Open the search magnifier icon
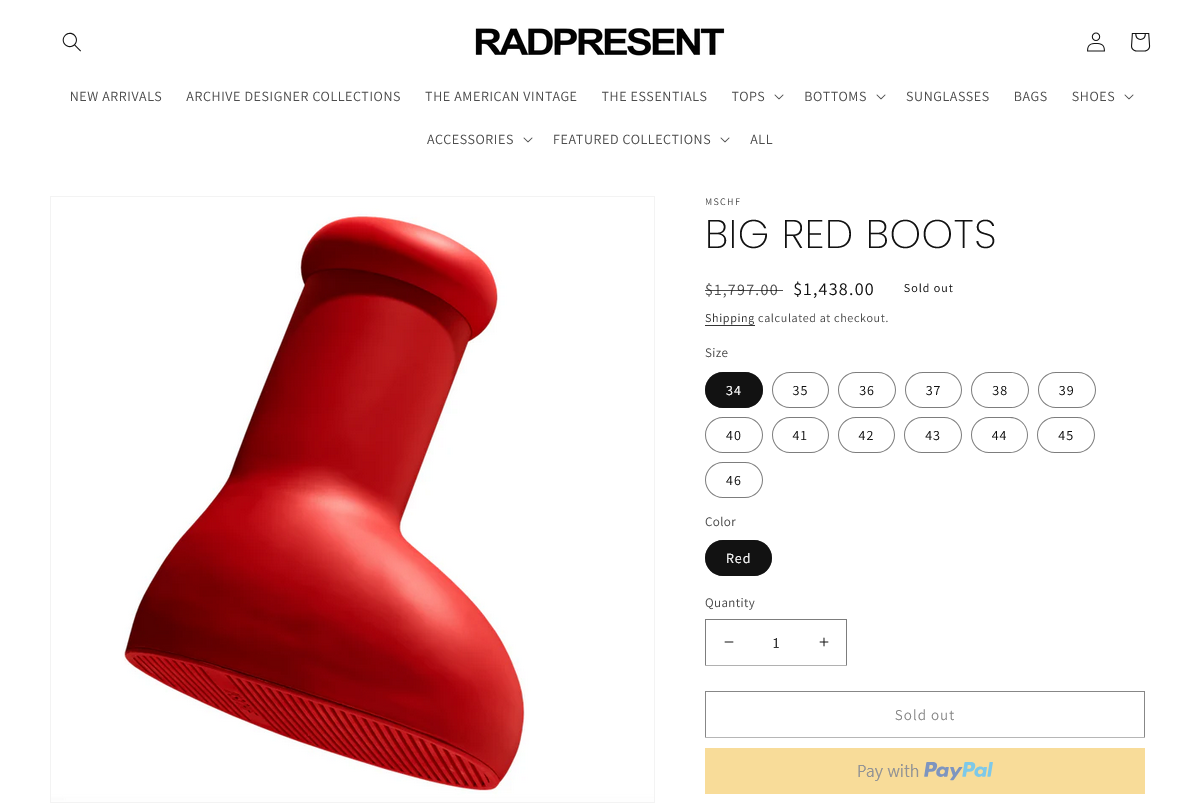The height and width of the screenshot is (805, 1200). (x=71, y=42)
